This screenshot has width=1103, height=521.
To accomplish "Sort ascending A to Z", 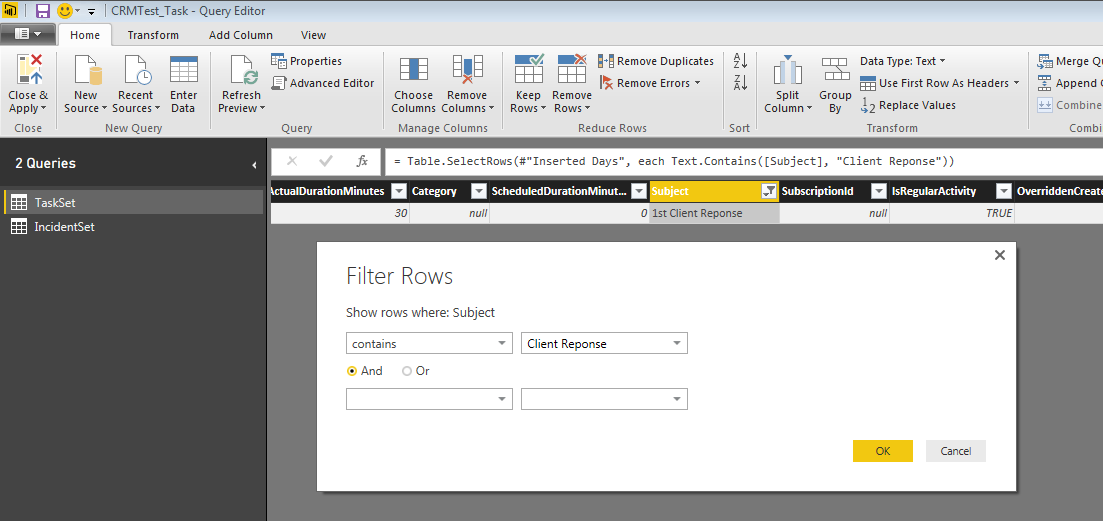I will (740, 61).
